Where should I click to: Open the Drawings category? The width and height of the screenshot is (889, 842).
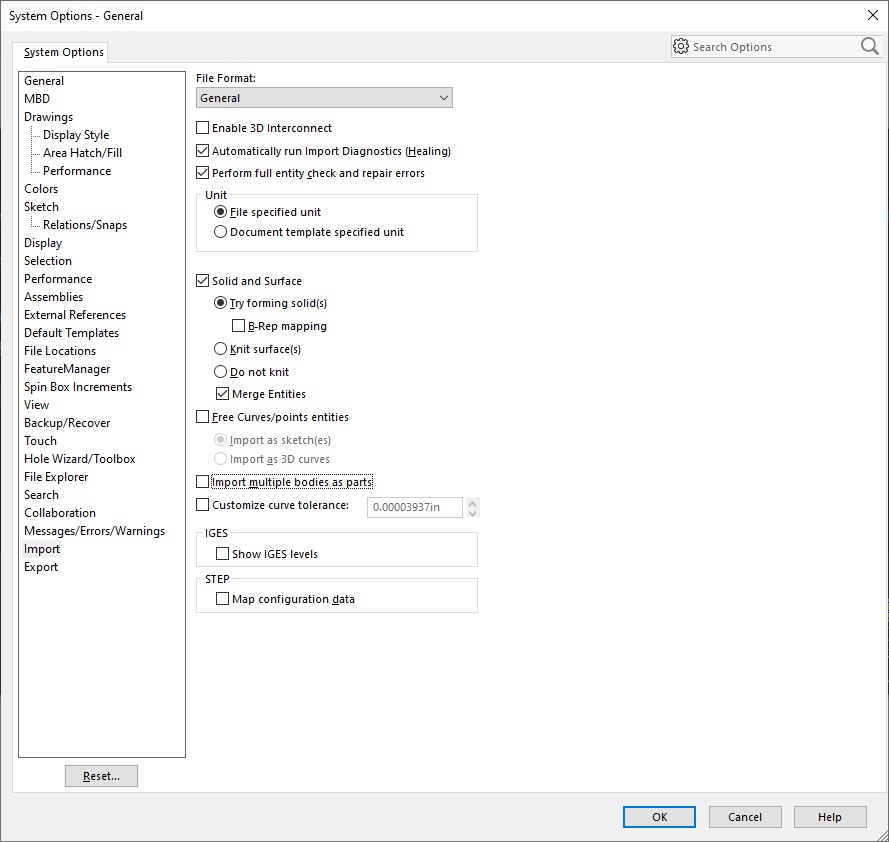(48, 117)
